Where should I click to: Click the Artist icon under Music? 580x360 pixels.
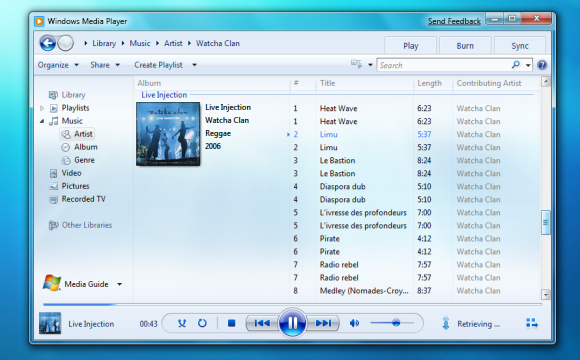tap(65, 134)
